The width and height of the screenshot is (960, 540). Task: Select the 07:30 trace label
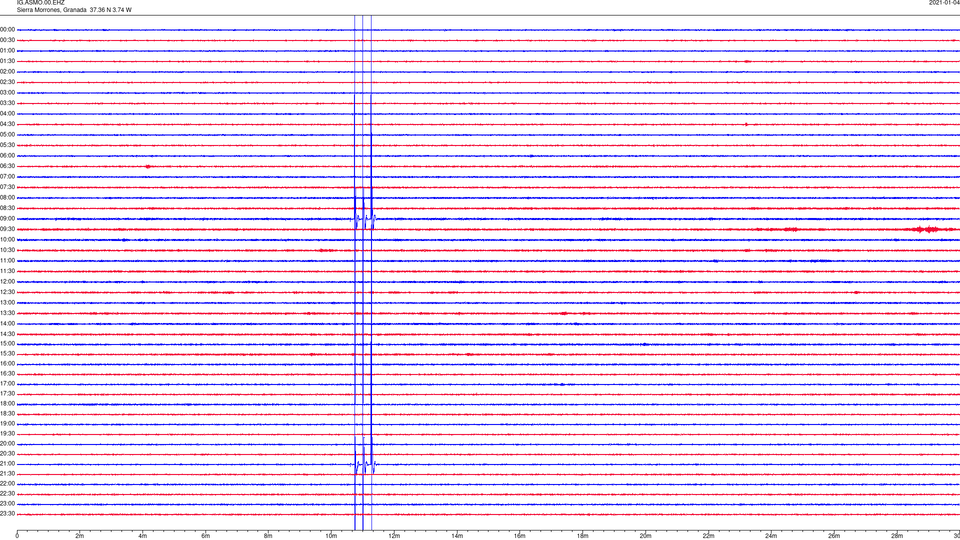tap(7, 187)
